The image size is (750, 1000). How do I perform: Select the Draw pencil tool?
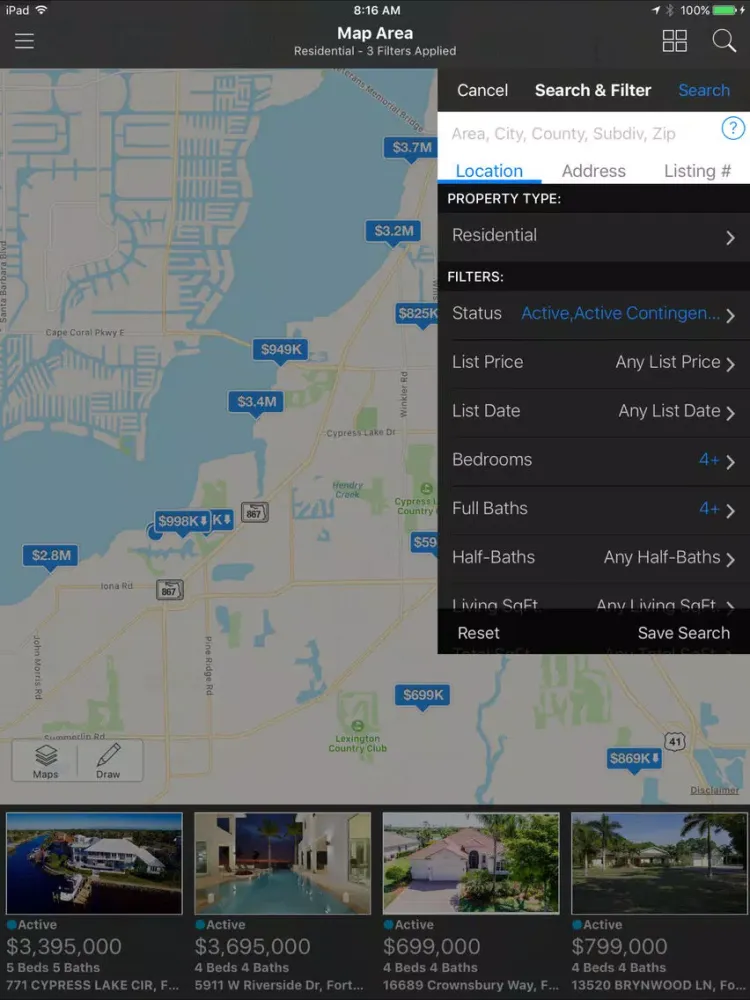[x=108, y=761]
